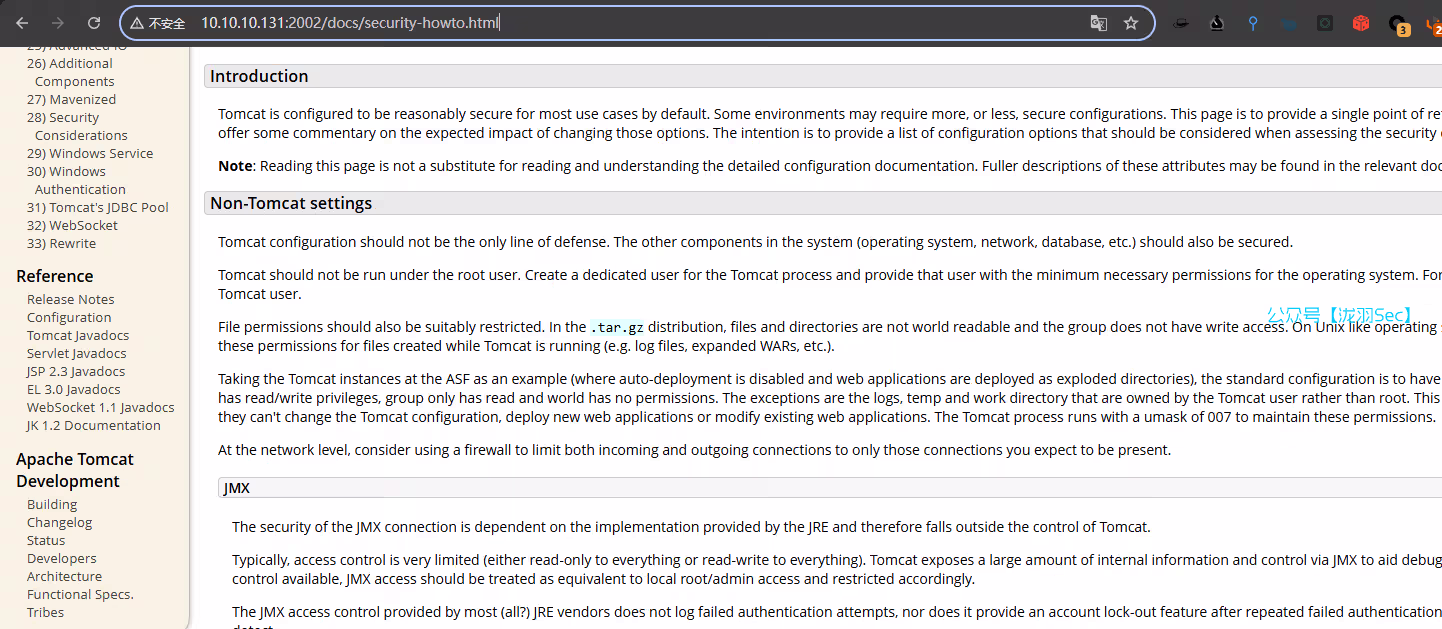1442x629 pixels.
Task: Open the translate page icon
Action: 1098,23
